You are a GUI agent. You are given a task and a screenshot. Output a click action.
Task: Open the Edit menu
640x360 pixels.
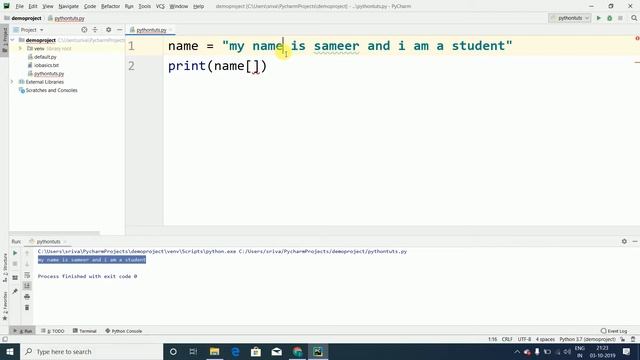(x=33, y=6)
